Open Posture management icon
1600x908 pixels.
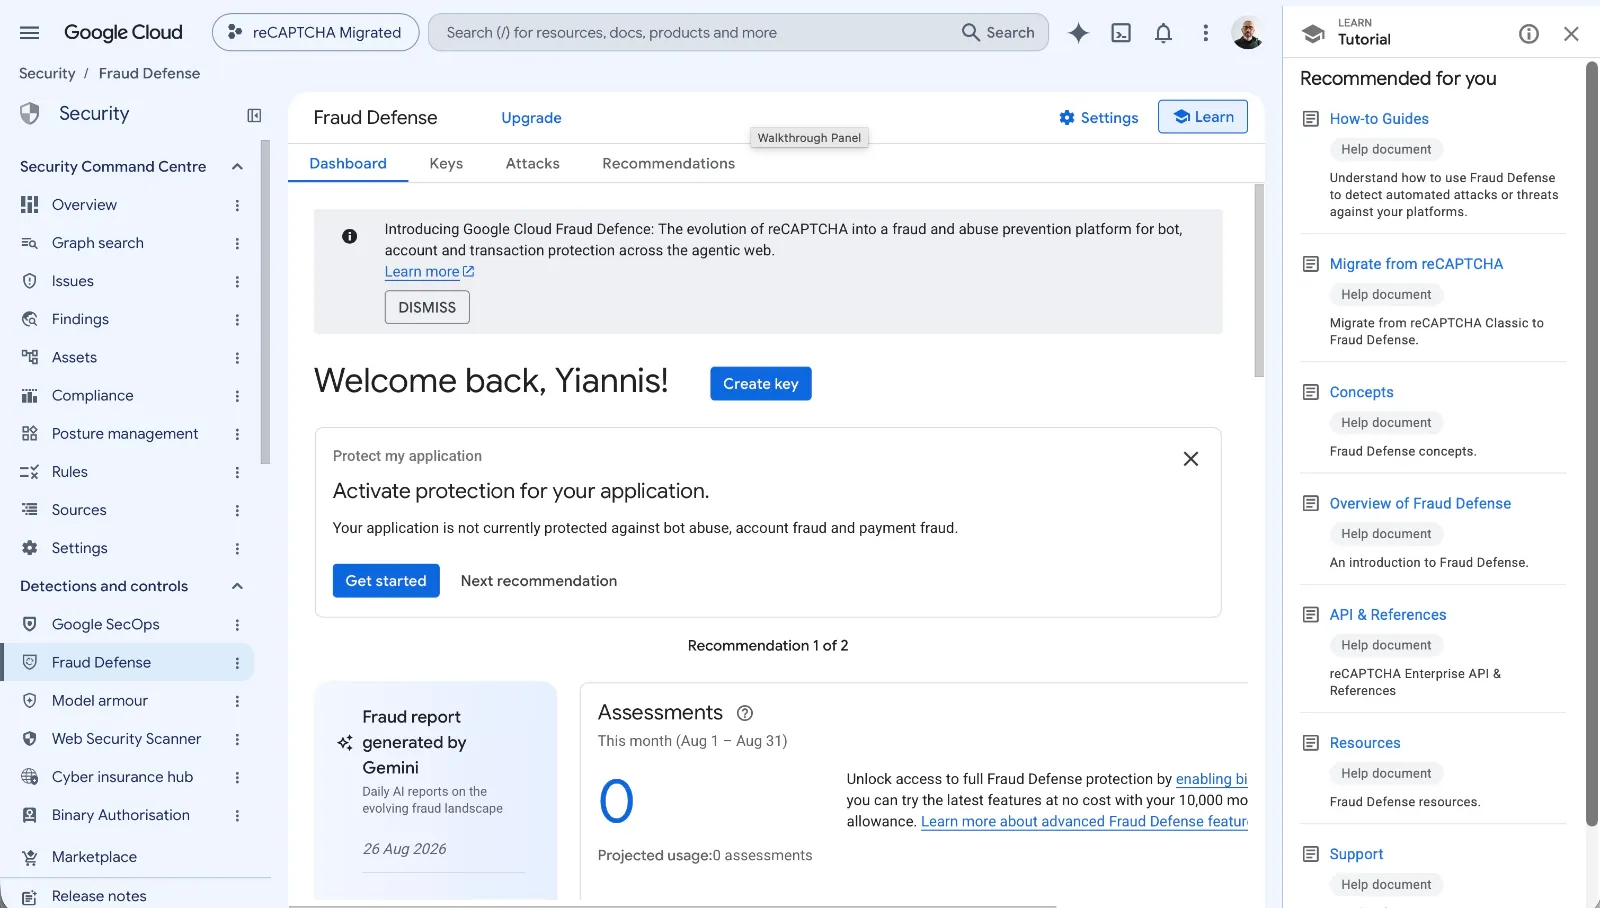[x=30, y=434]
